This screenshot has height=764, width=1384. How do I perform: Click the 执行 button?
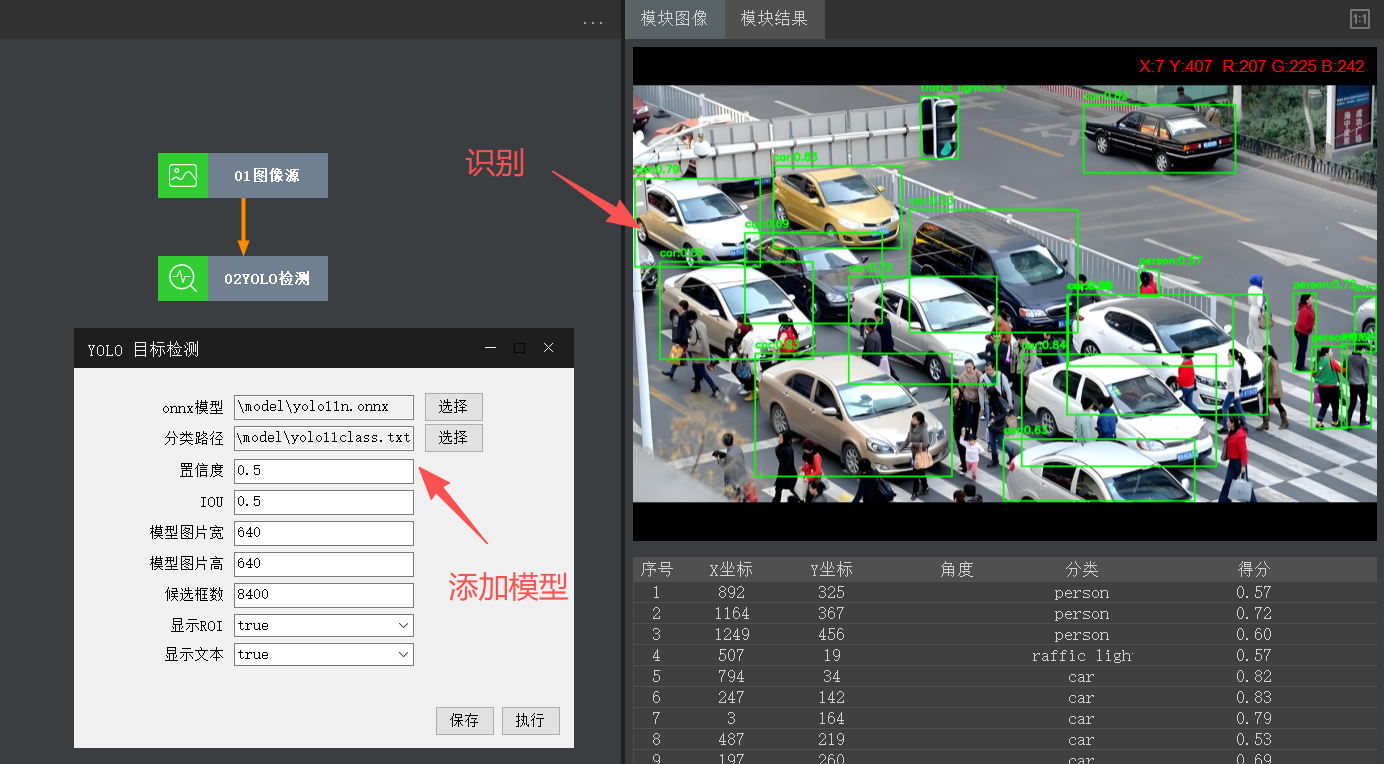531,720
